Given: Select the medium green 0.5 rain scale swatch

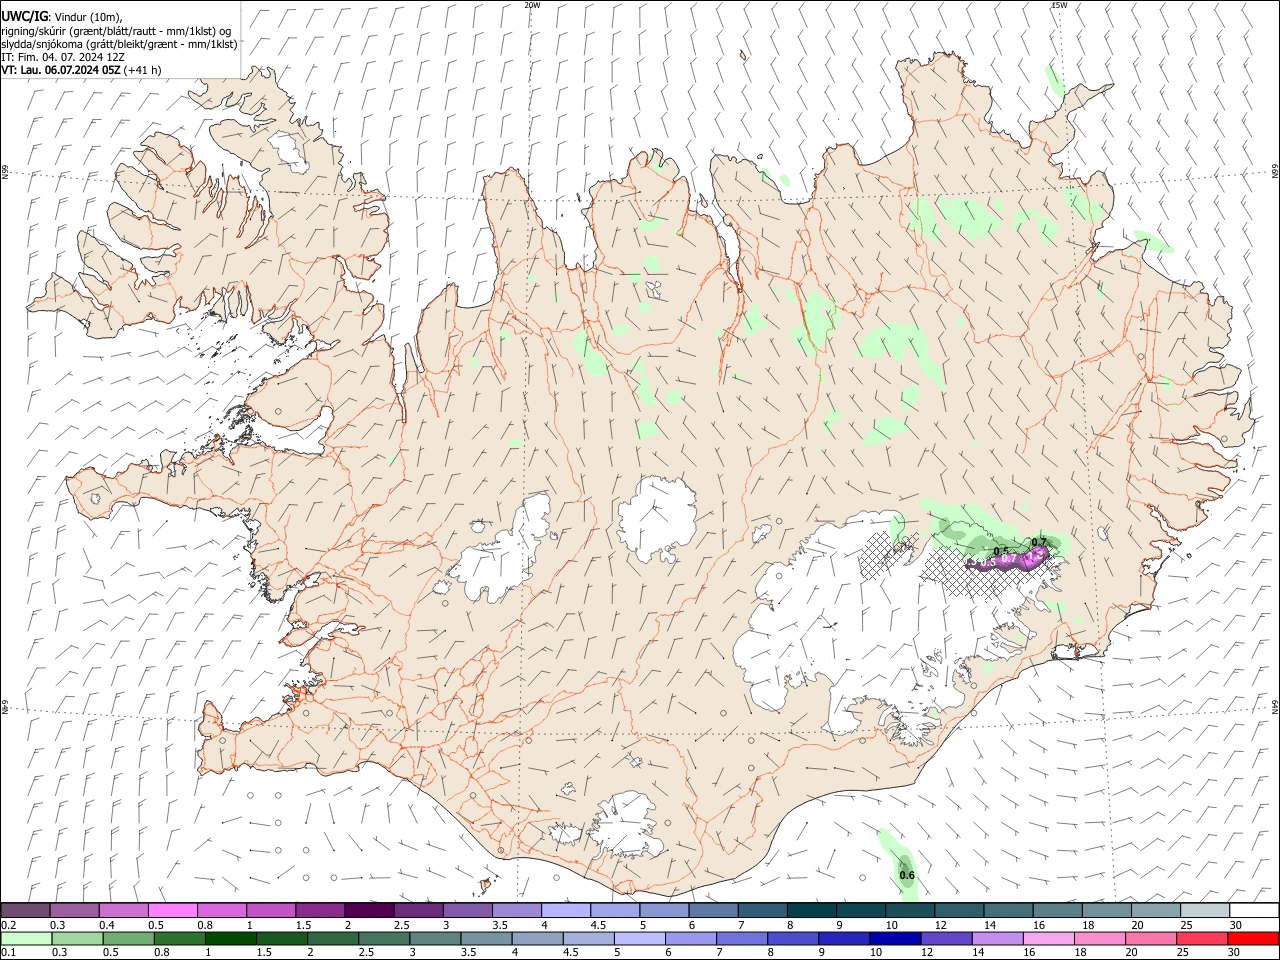Looking at the screenshot, I should click(x=130, y=939).
